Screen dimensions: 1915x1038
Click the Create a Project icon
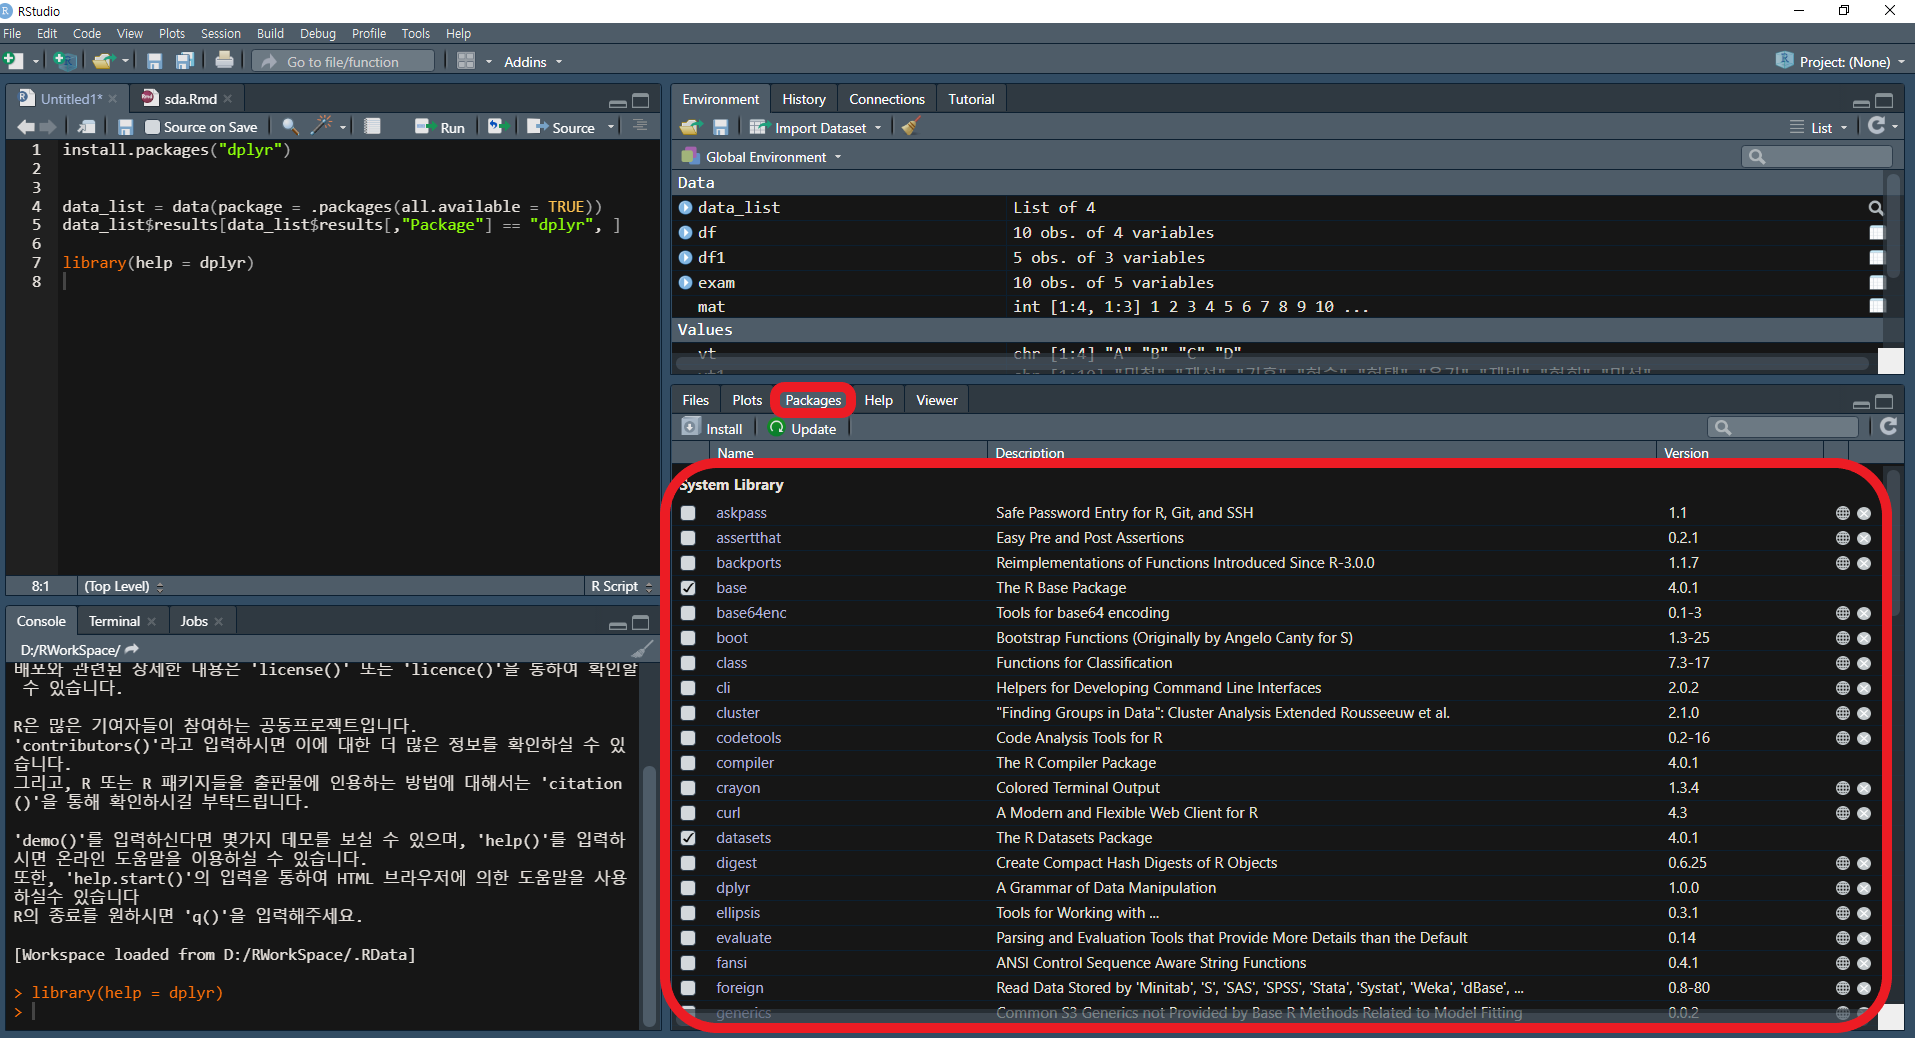pos(64,61)
